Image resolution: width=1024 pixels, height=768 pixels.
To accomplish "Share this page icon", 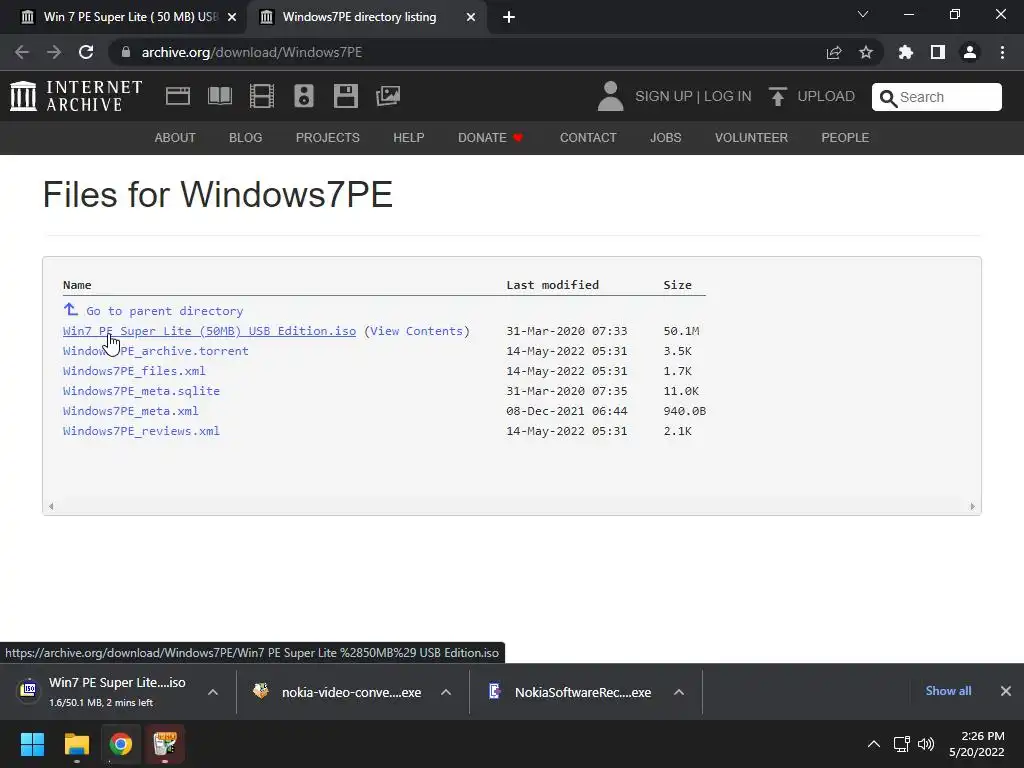I will point(834,52).
